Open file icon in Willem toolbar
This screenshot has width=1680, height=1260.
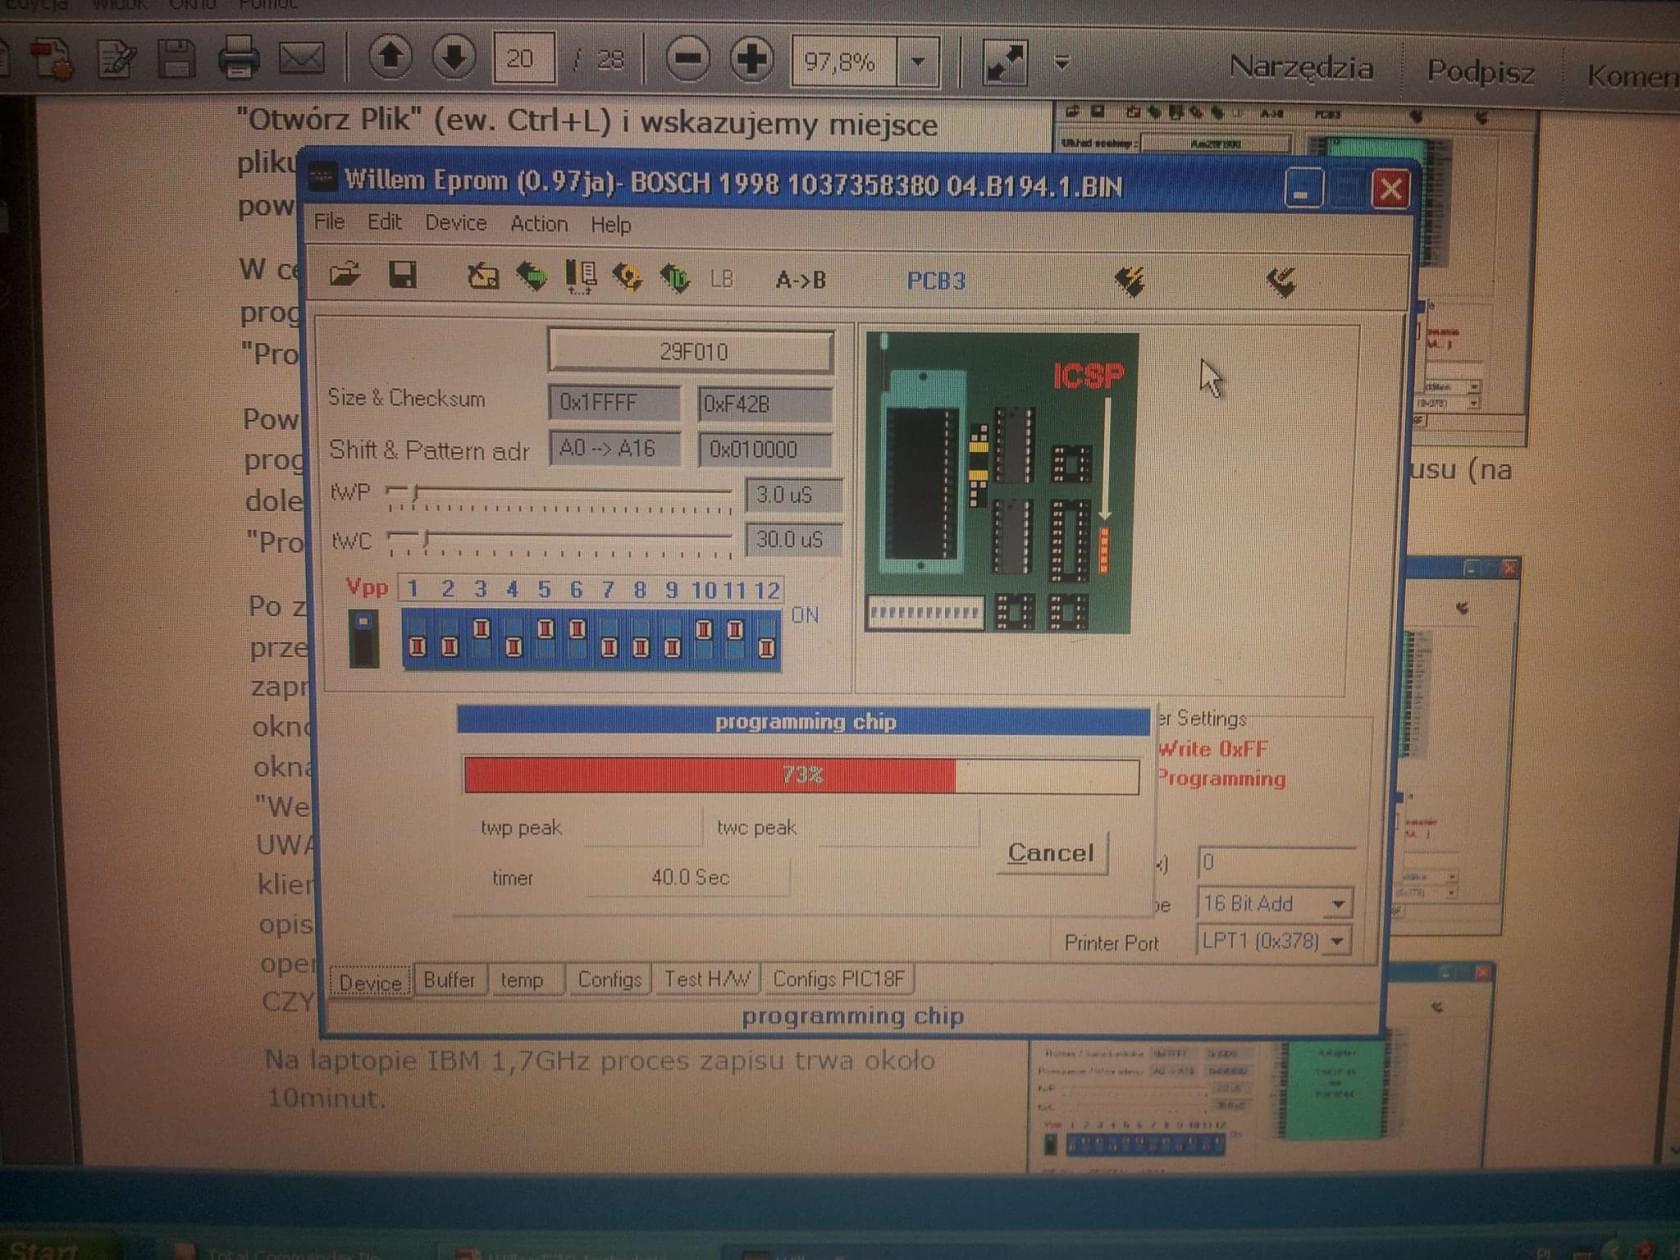click(x=344, y=274)
